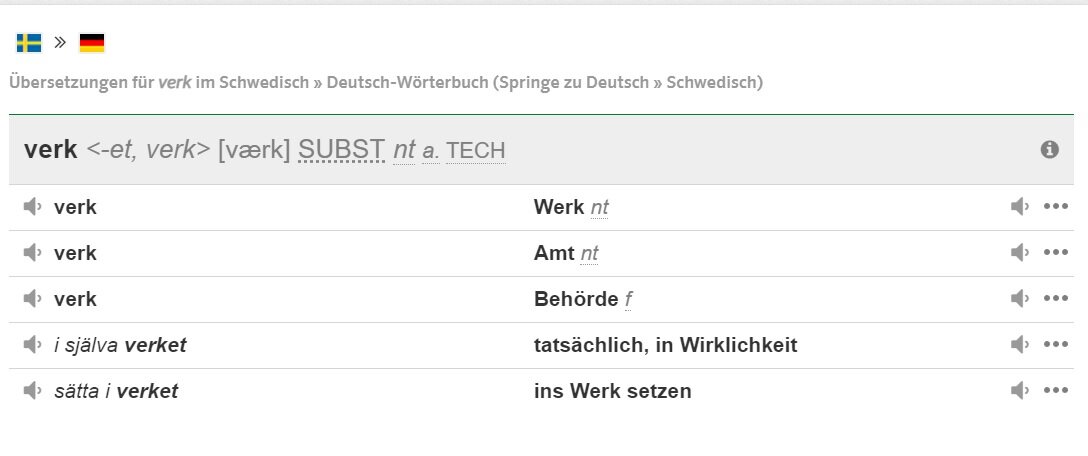This screenshot has height=456, width=1088.
Task: Click the SUBST abbreviation label
Action: [341, 150]
